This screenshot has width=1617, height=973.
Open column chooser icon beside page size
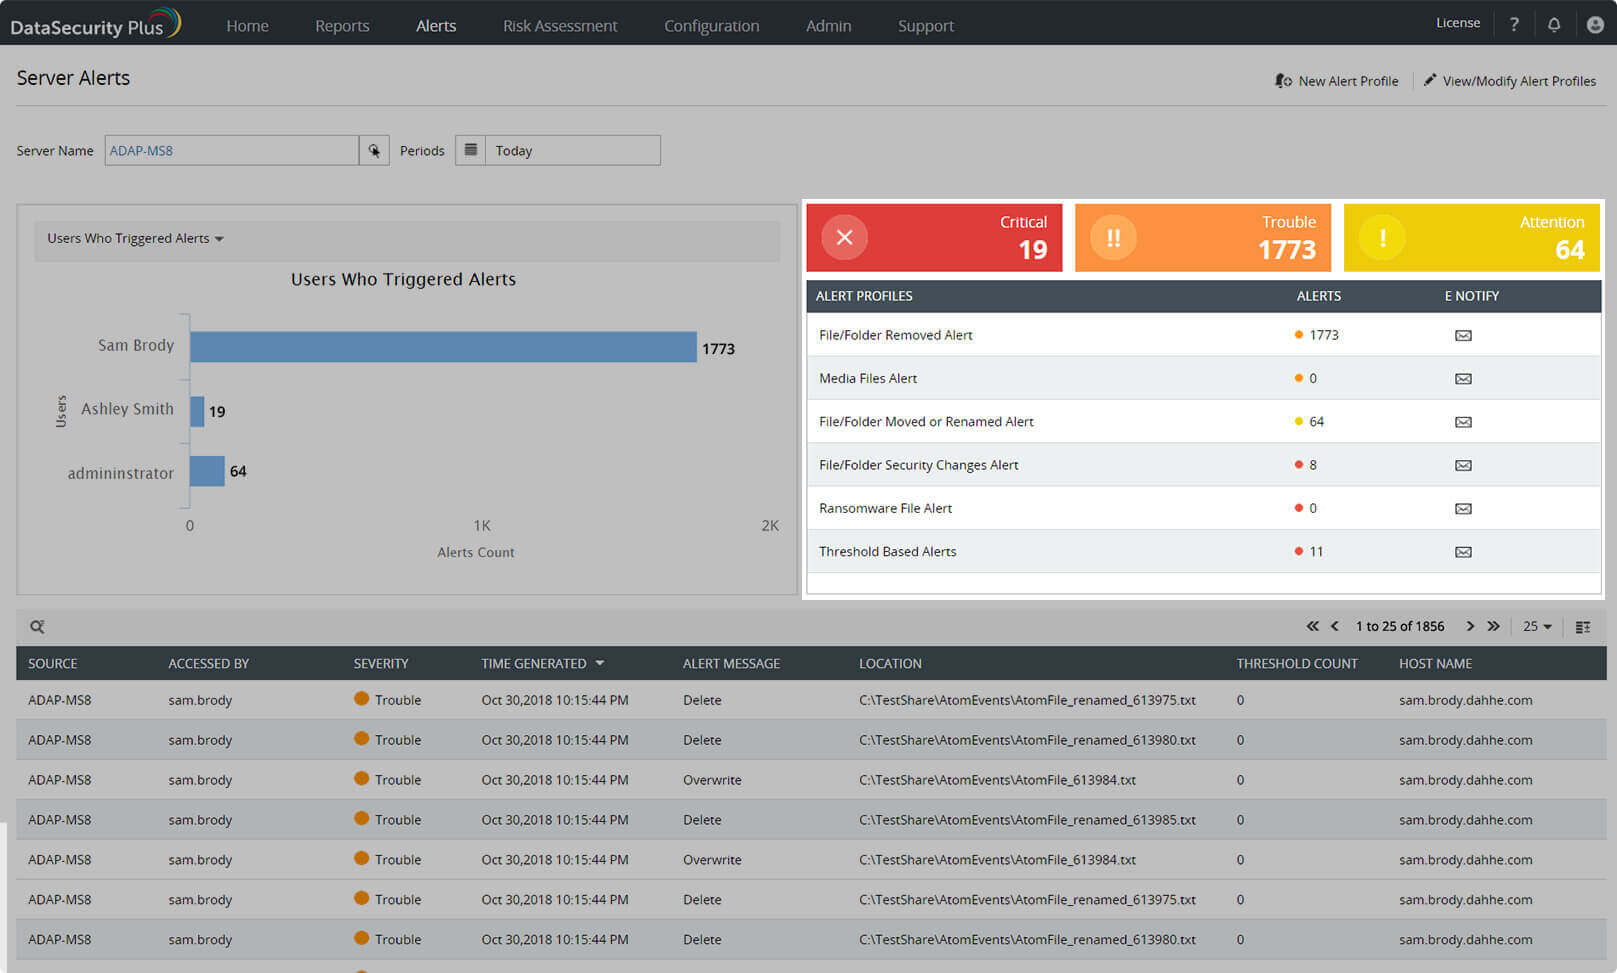(1583, 627)
